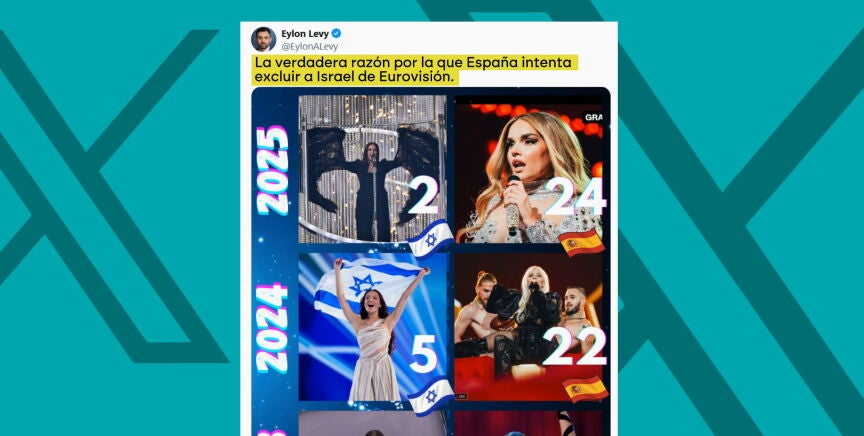Click the Israel flag beside number 5
This screenshot has height=436, width=864.
tap(431, 396)
